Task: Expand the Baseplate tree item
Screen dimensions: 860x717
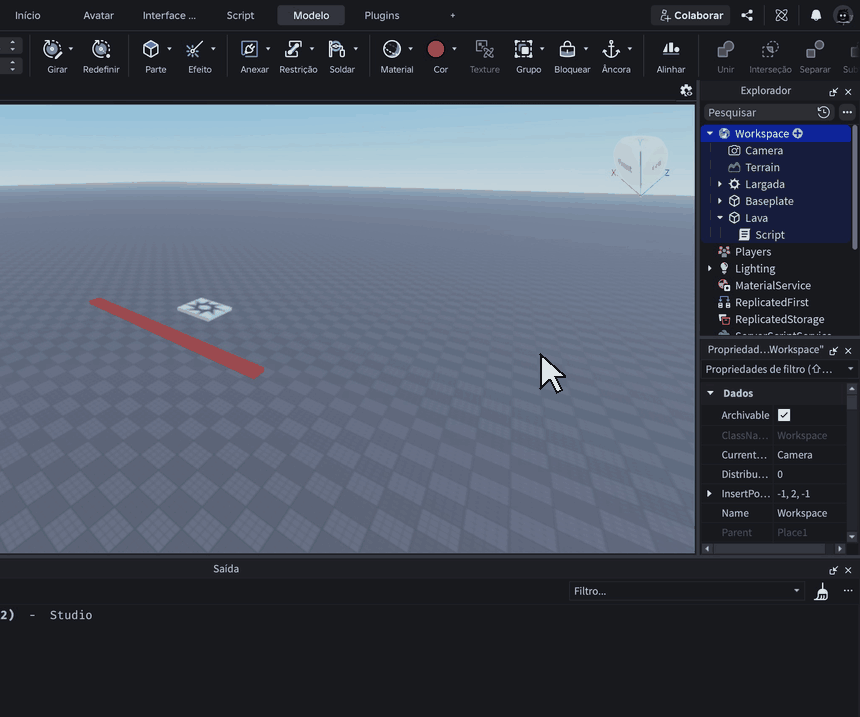Action: pos(720,201)
